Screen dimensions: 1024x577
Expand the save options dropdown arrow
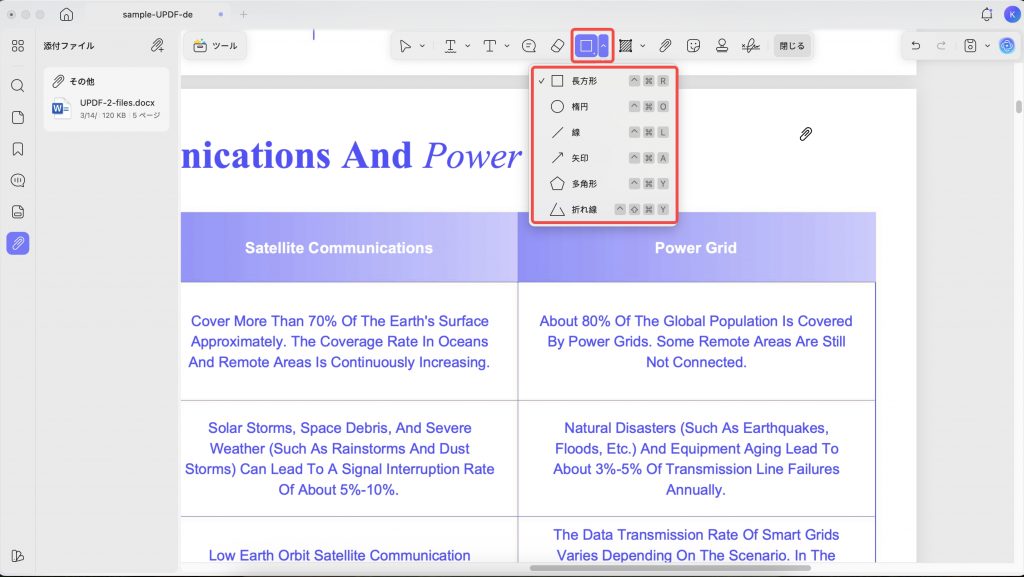click(987, 46)
